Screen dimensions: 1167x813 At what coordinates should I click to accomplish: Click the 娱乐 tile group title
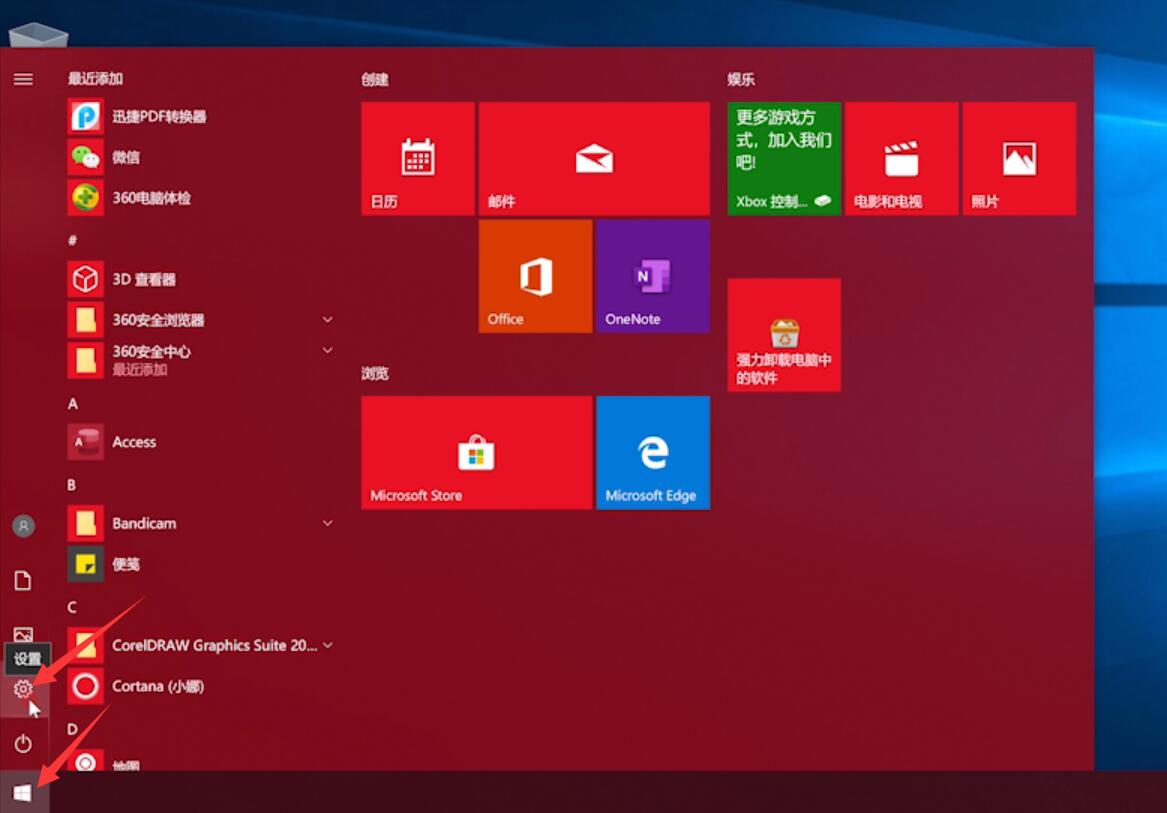pyautogui.click(x=741, y=80)
